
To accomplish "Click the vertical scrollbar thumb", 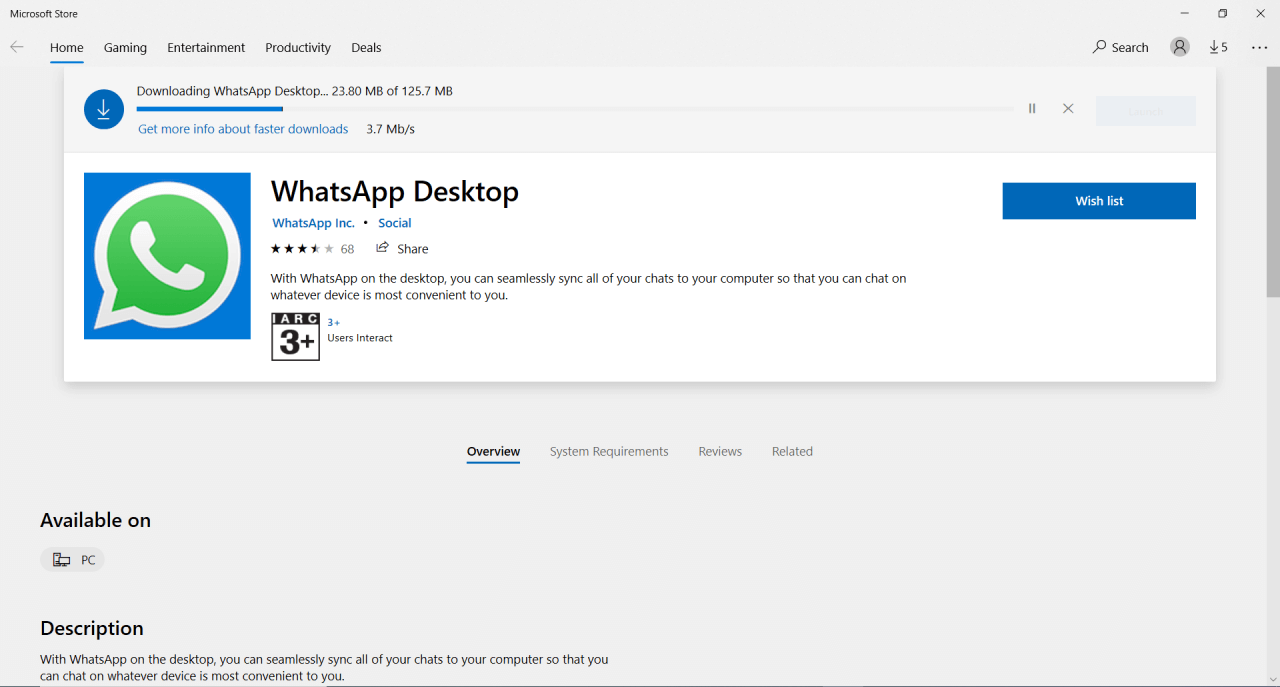I will coord(1273,182).
